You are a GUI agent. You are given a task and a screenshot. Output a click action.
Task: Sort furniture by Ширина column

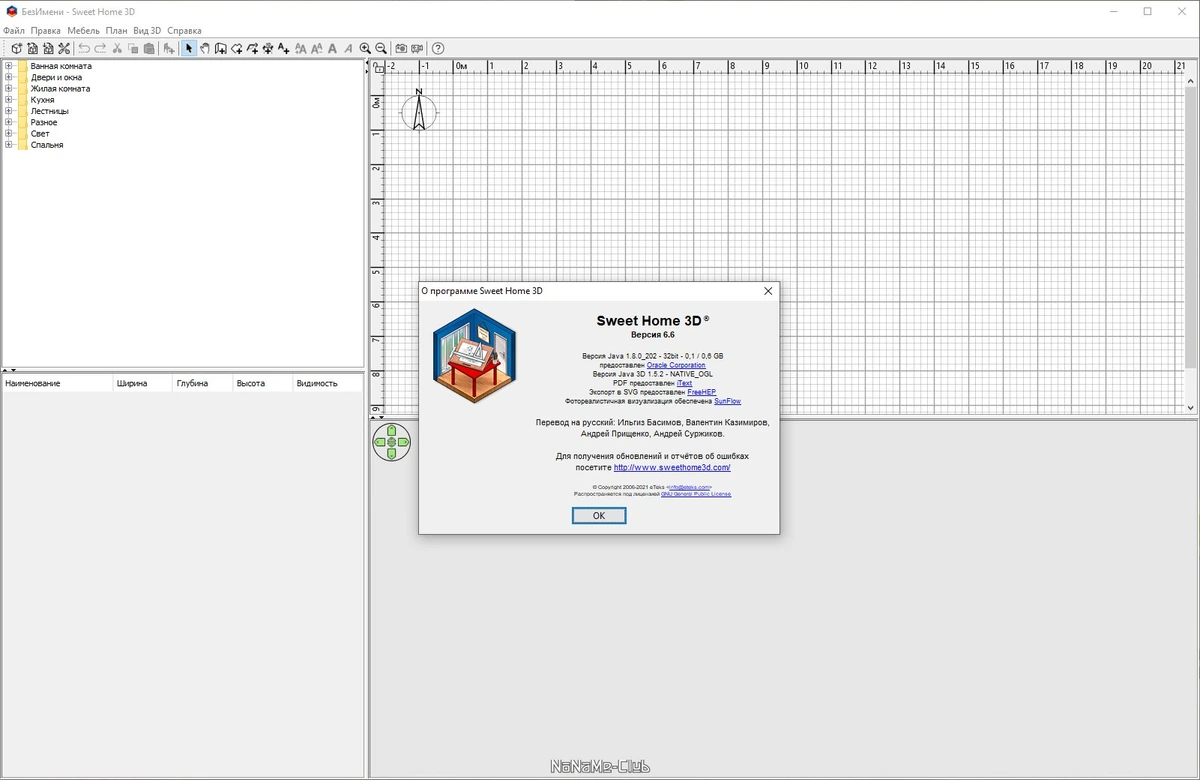click(x=142, y=383)
